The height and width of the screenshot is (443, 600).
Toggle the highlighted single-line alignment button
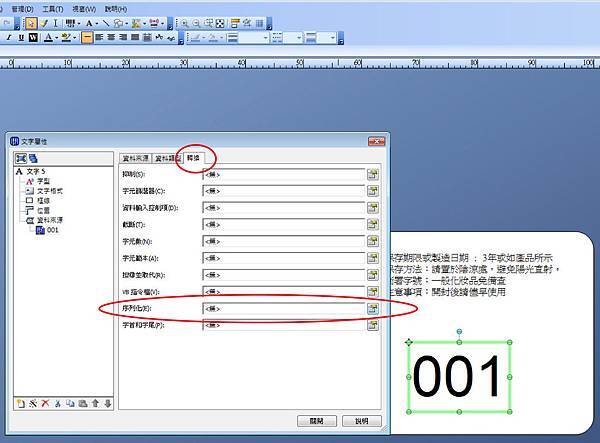point(87,37)
